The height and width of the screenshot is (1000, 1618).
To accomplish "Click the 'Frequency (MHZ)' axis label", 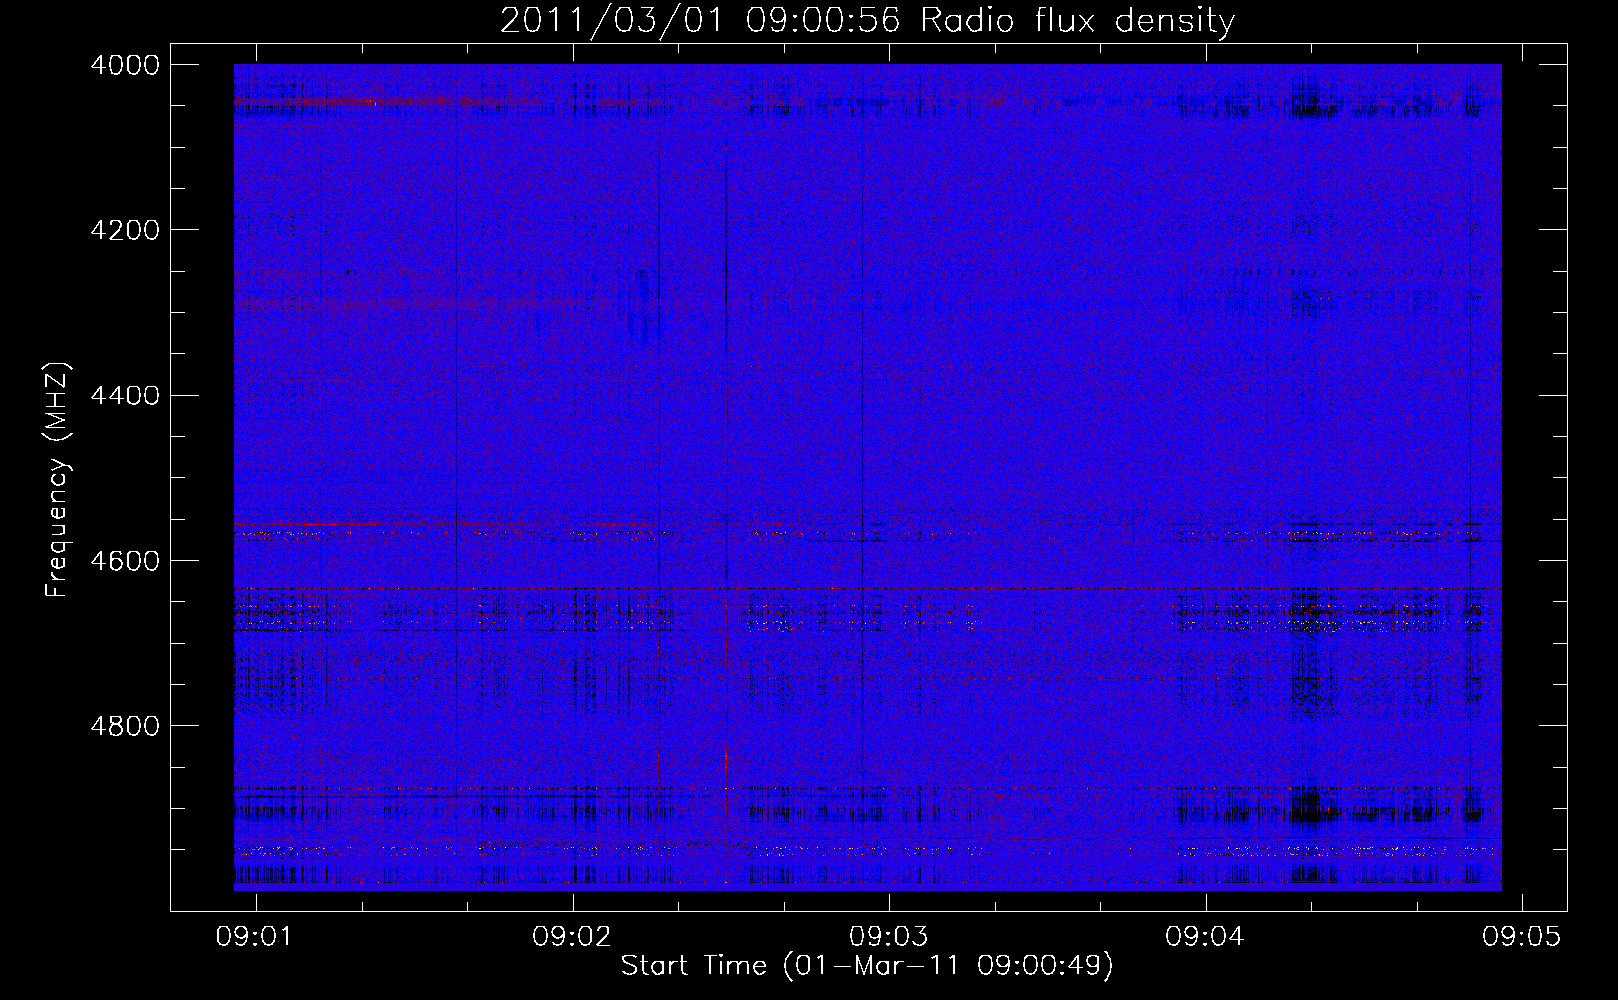I will point(58,479).
